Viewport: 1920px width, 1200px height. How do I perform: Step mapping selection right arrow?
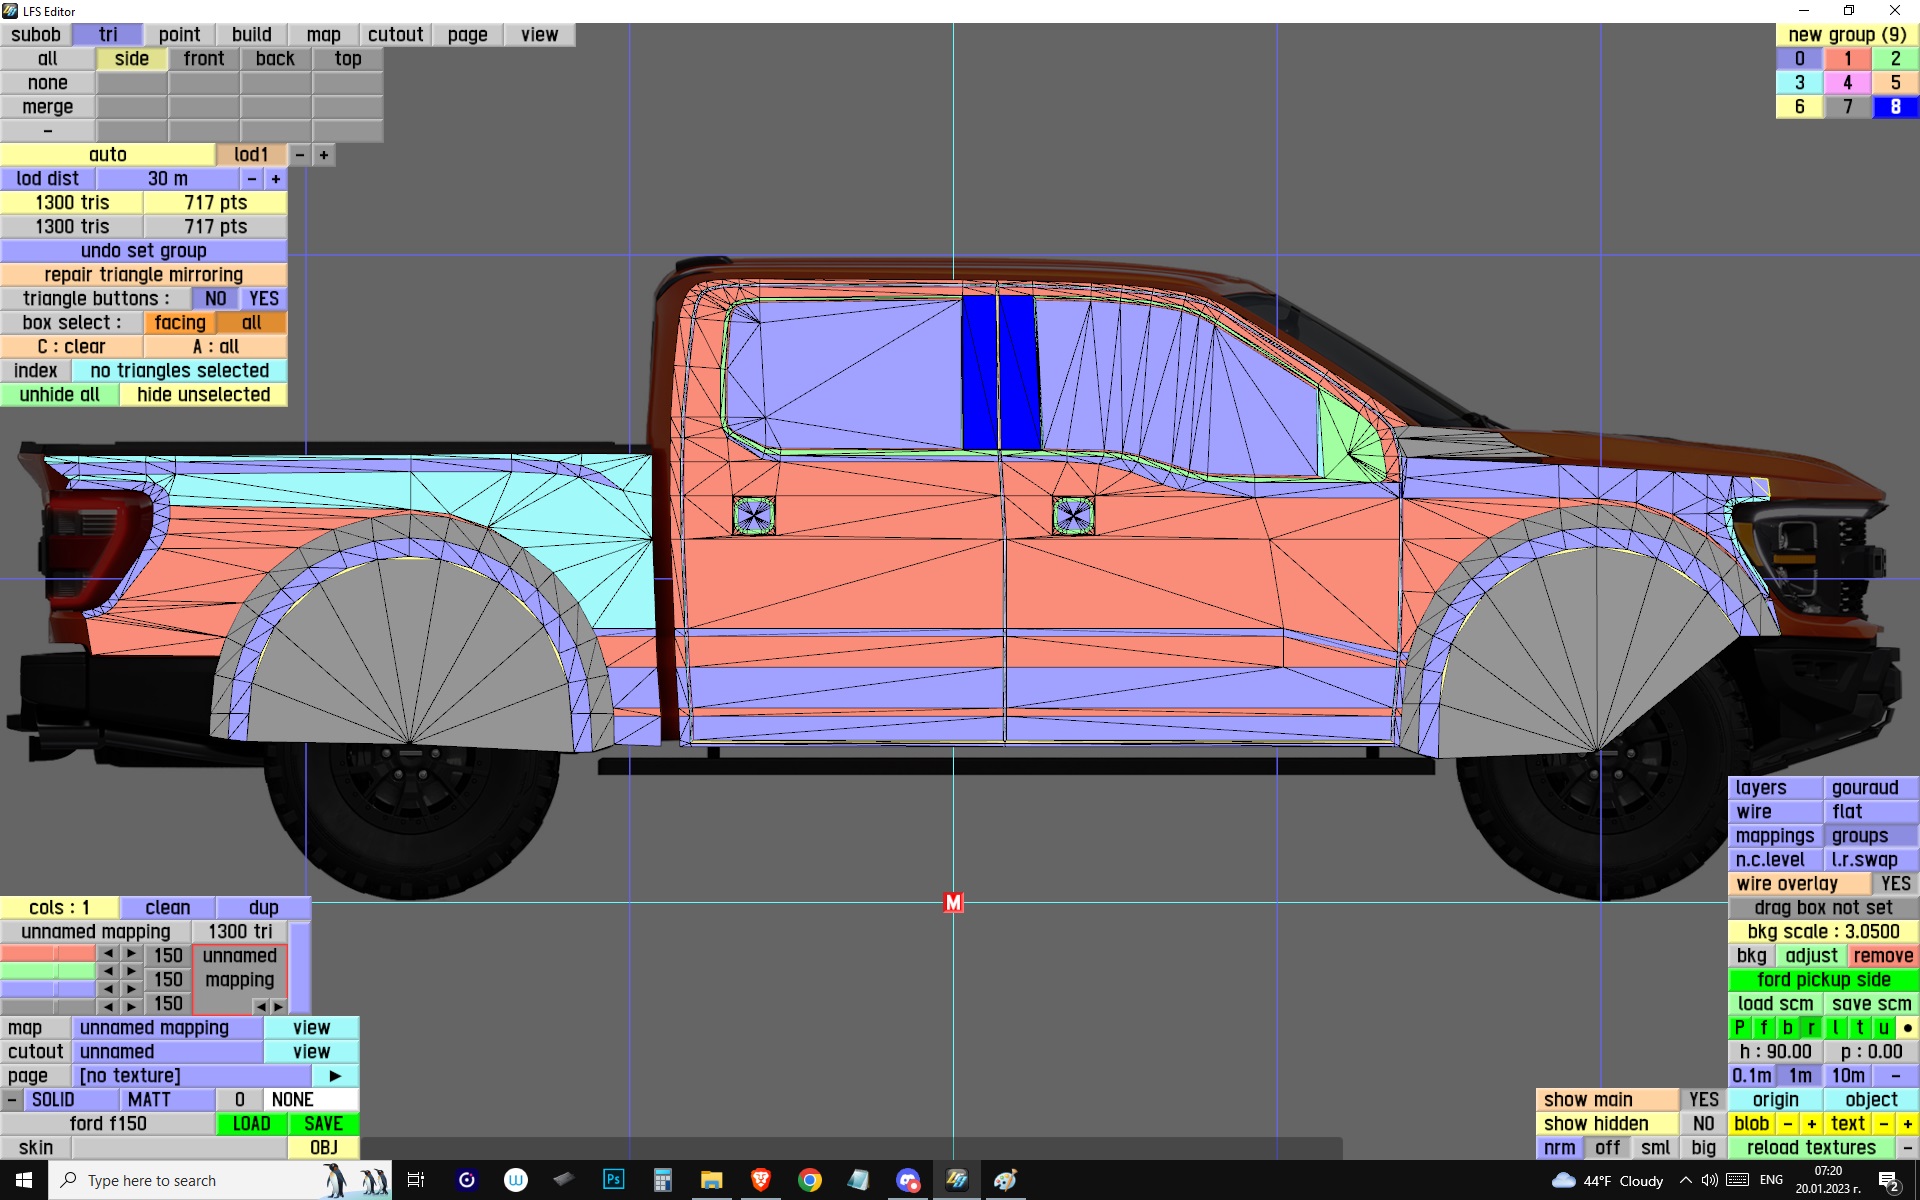(279, 1006)
